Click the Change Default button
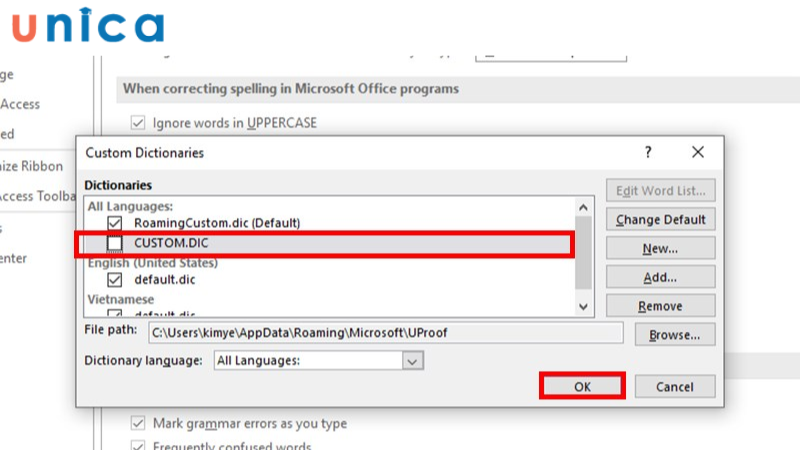Screen dimensions: 800x450 660,219
